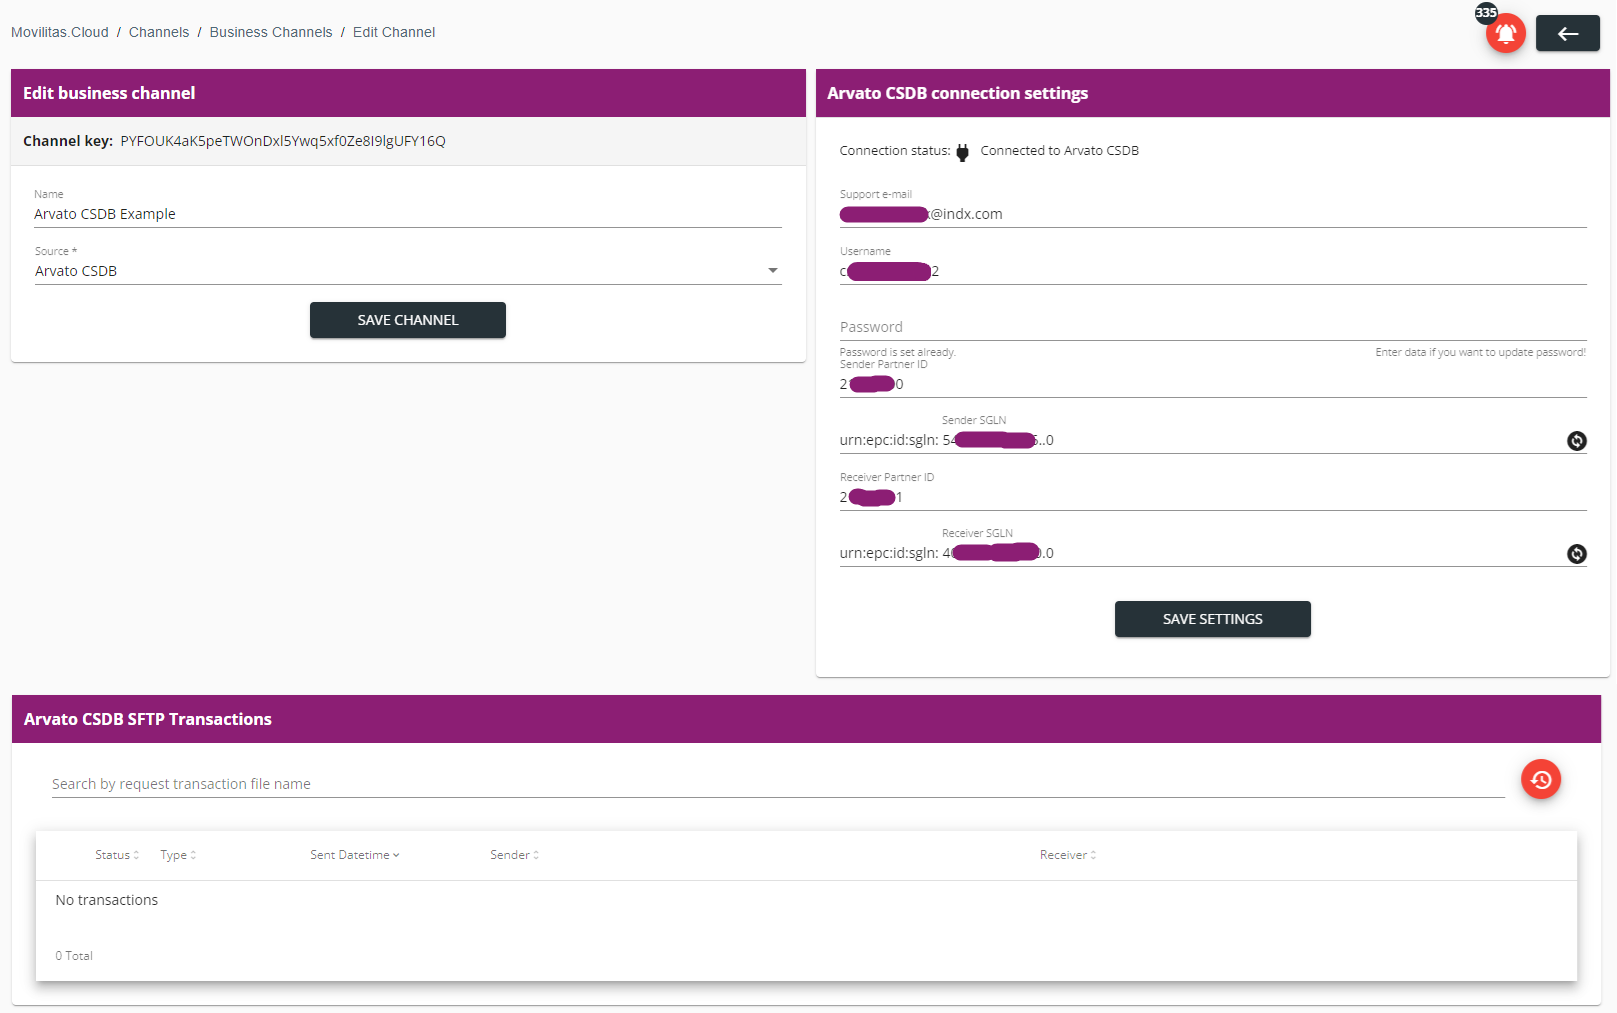This screenshot has width=1617, height=1013.
Task: Open the Source dropdown arrow
Action: pos(772,271)
